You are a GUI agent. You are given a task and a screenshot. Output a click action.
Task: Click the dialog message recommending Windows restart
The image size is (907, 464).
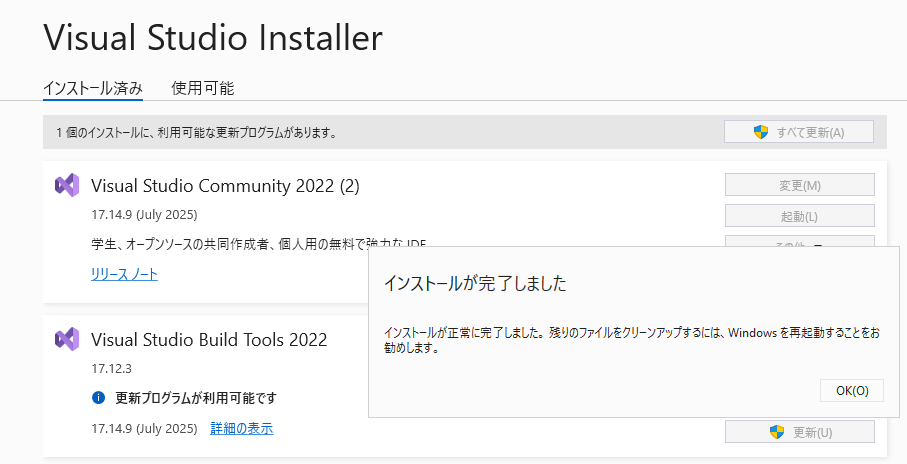(x=632, y=341)
